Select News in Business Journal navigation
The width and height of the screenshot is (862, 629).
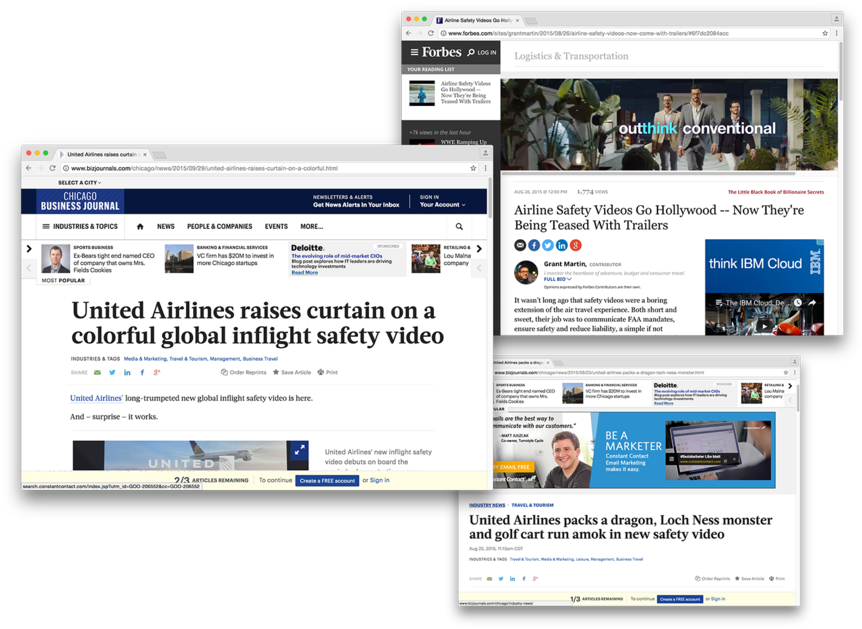(x=165, y=227)
